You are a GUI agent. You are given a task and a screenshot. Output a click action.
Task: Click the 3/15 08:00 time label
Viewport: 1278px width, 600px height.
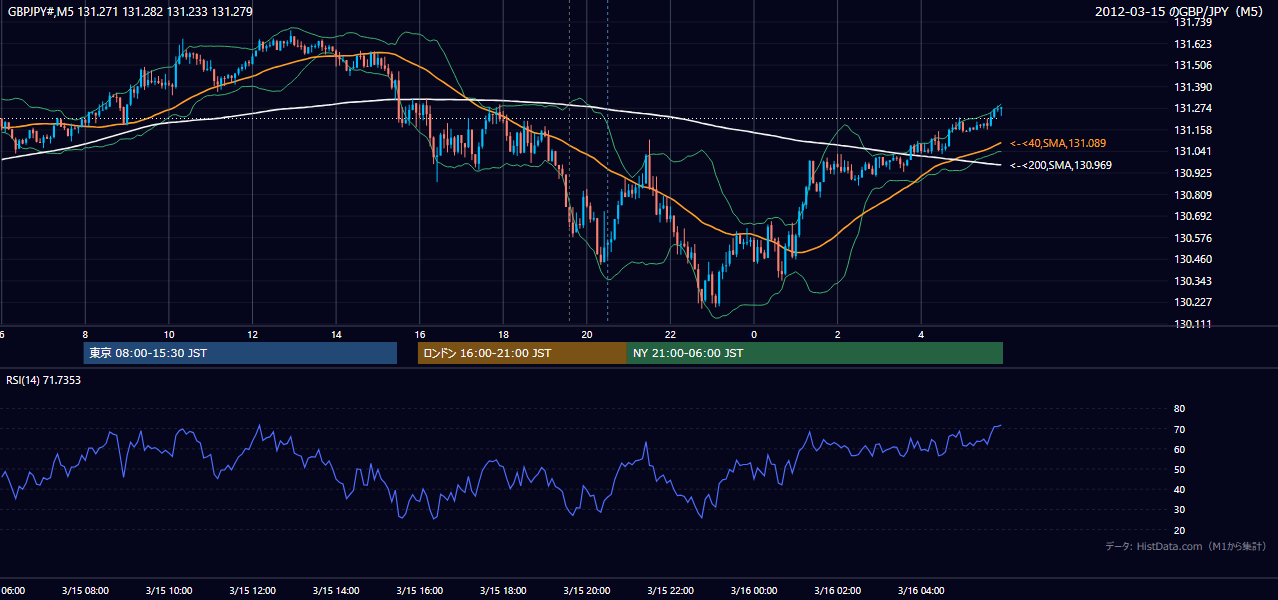84,591
